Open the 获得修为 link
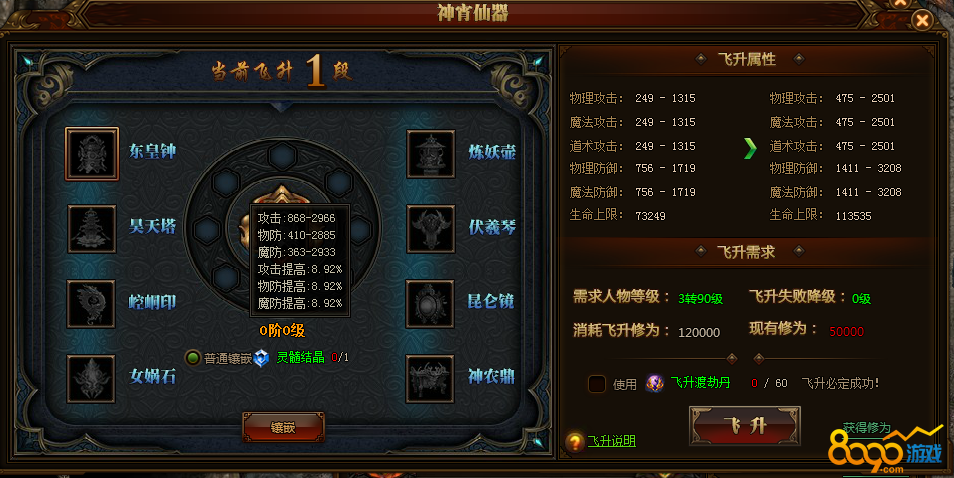This screenshot has height=478, width=954. [x=866, y=428]
